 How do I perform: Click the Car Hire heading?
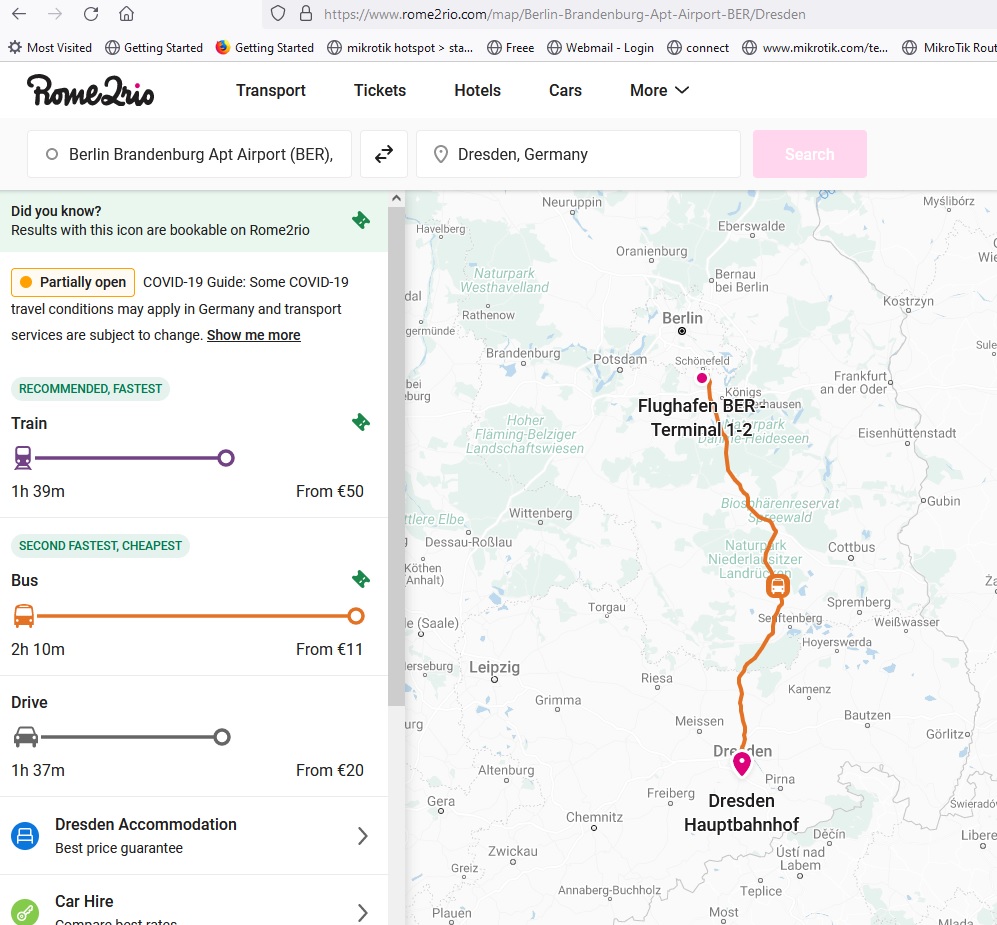coord(84,901)
